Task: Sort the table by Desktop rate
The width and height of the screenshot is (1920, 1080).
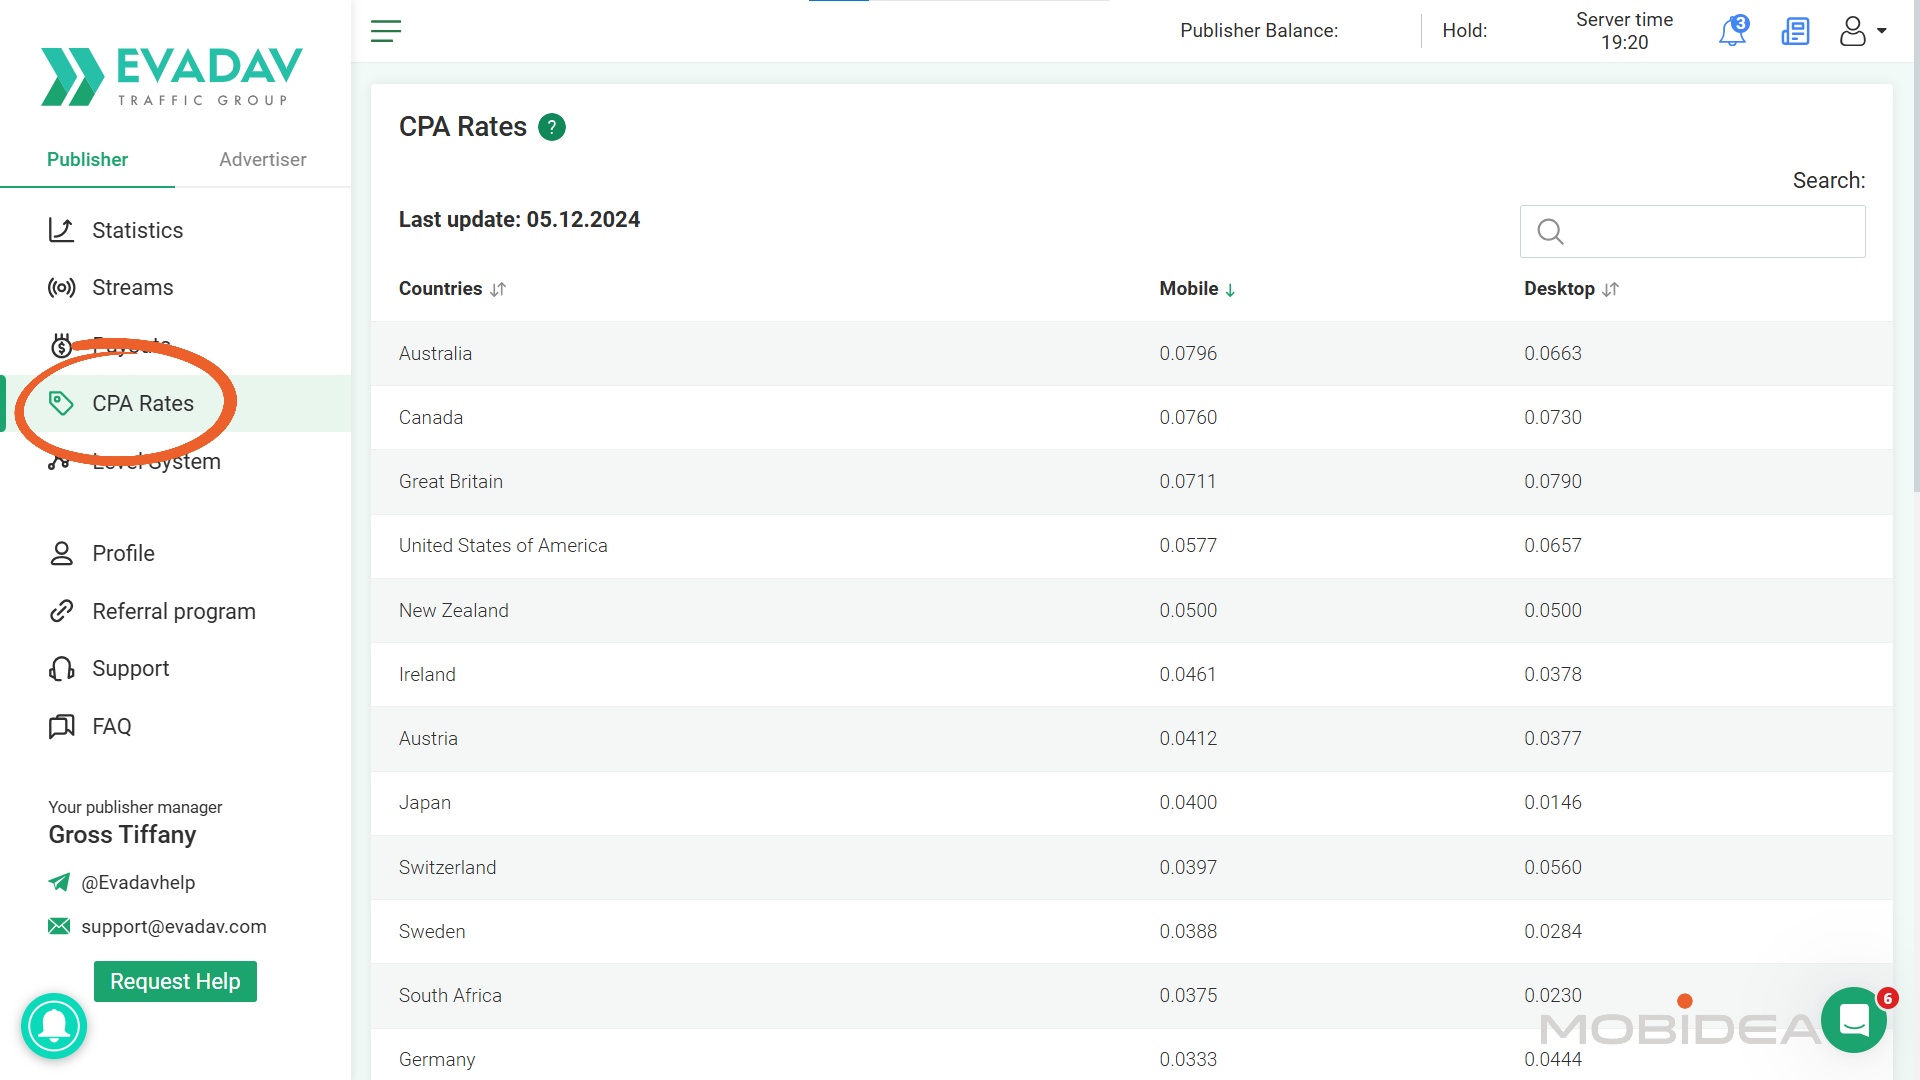Action: pyautogui.click(x=1571, y=289)
